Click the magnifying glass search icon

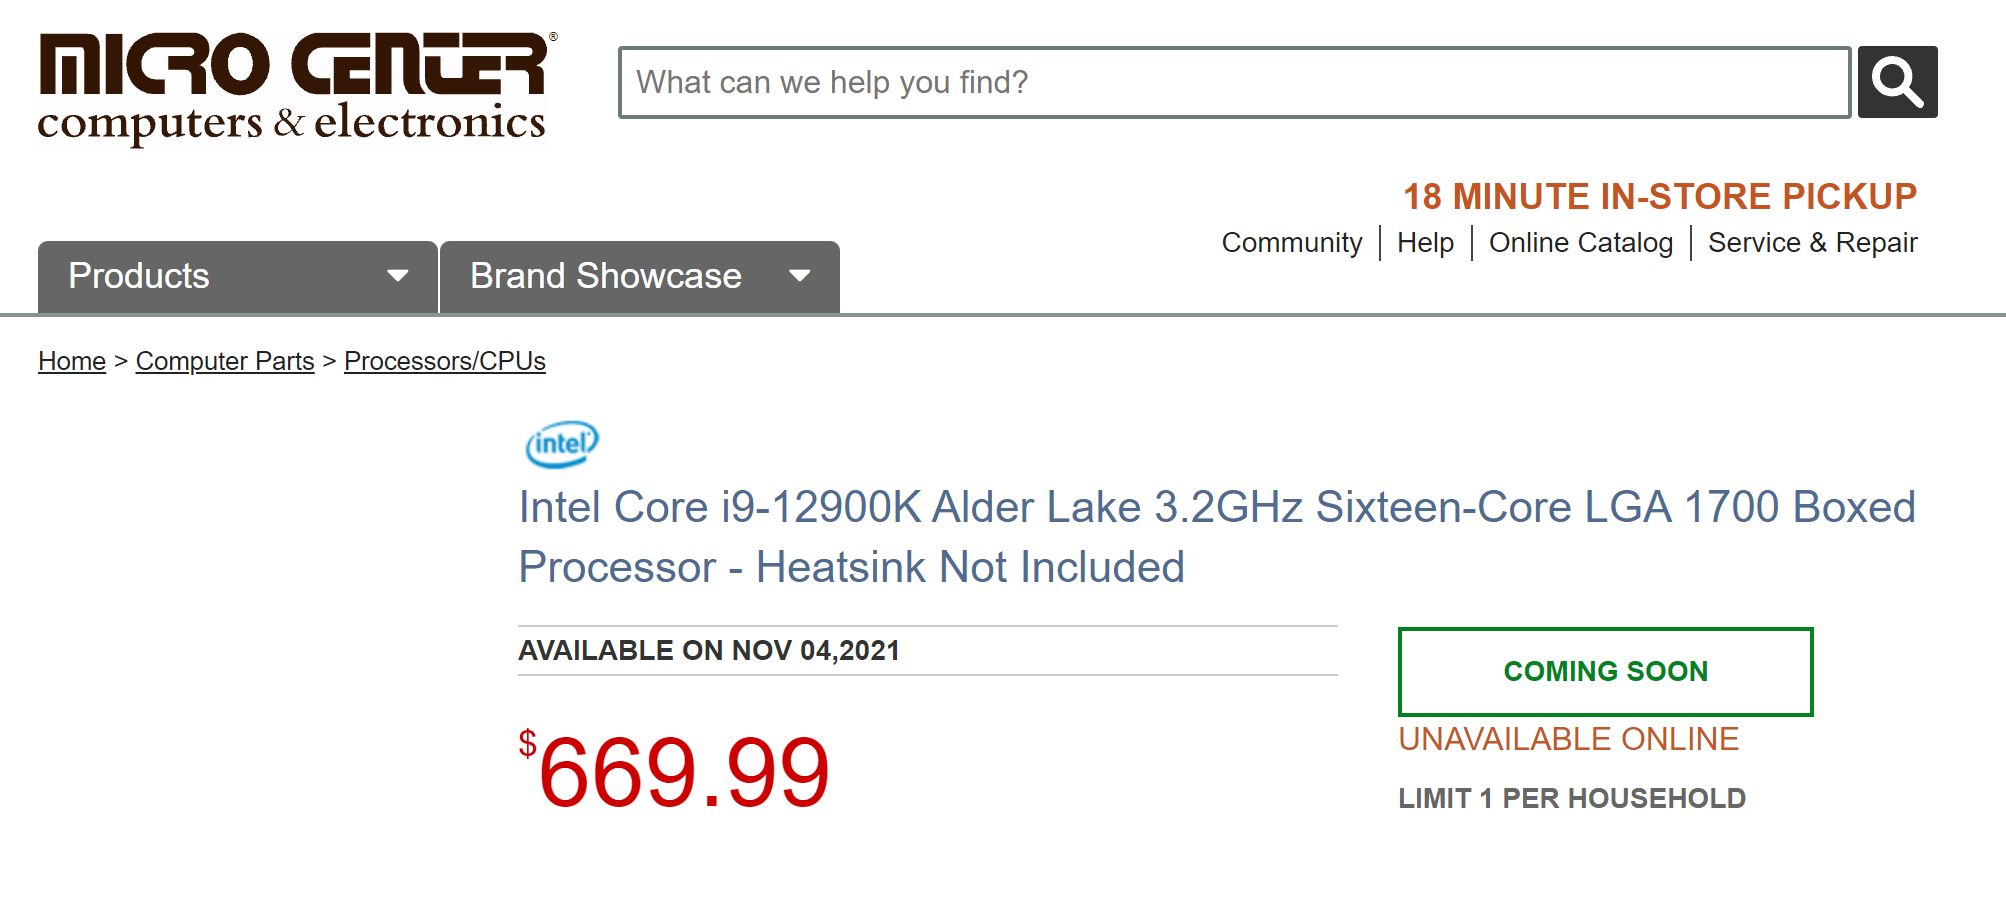point(1897,82)
